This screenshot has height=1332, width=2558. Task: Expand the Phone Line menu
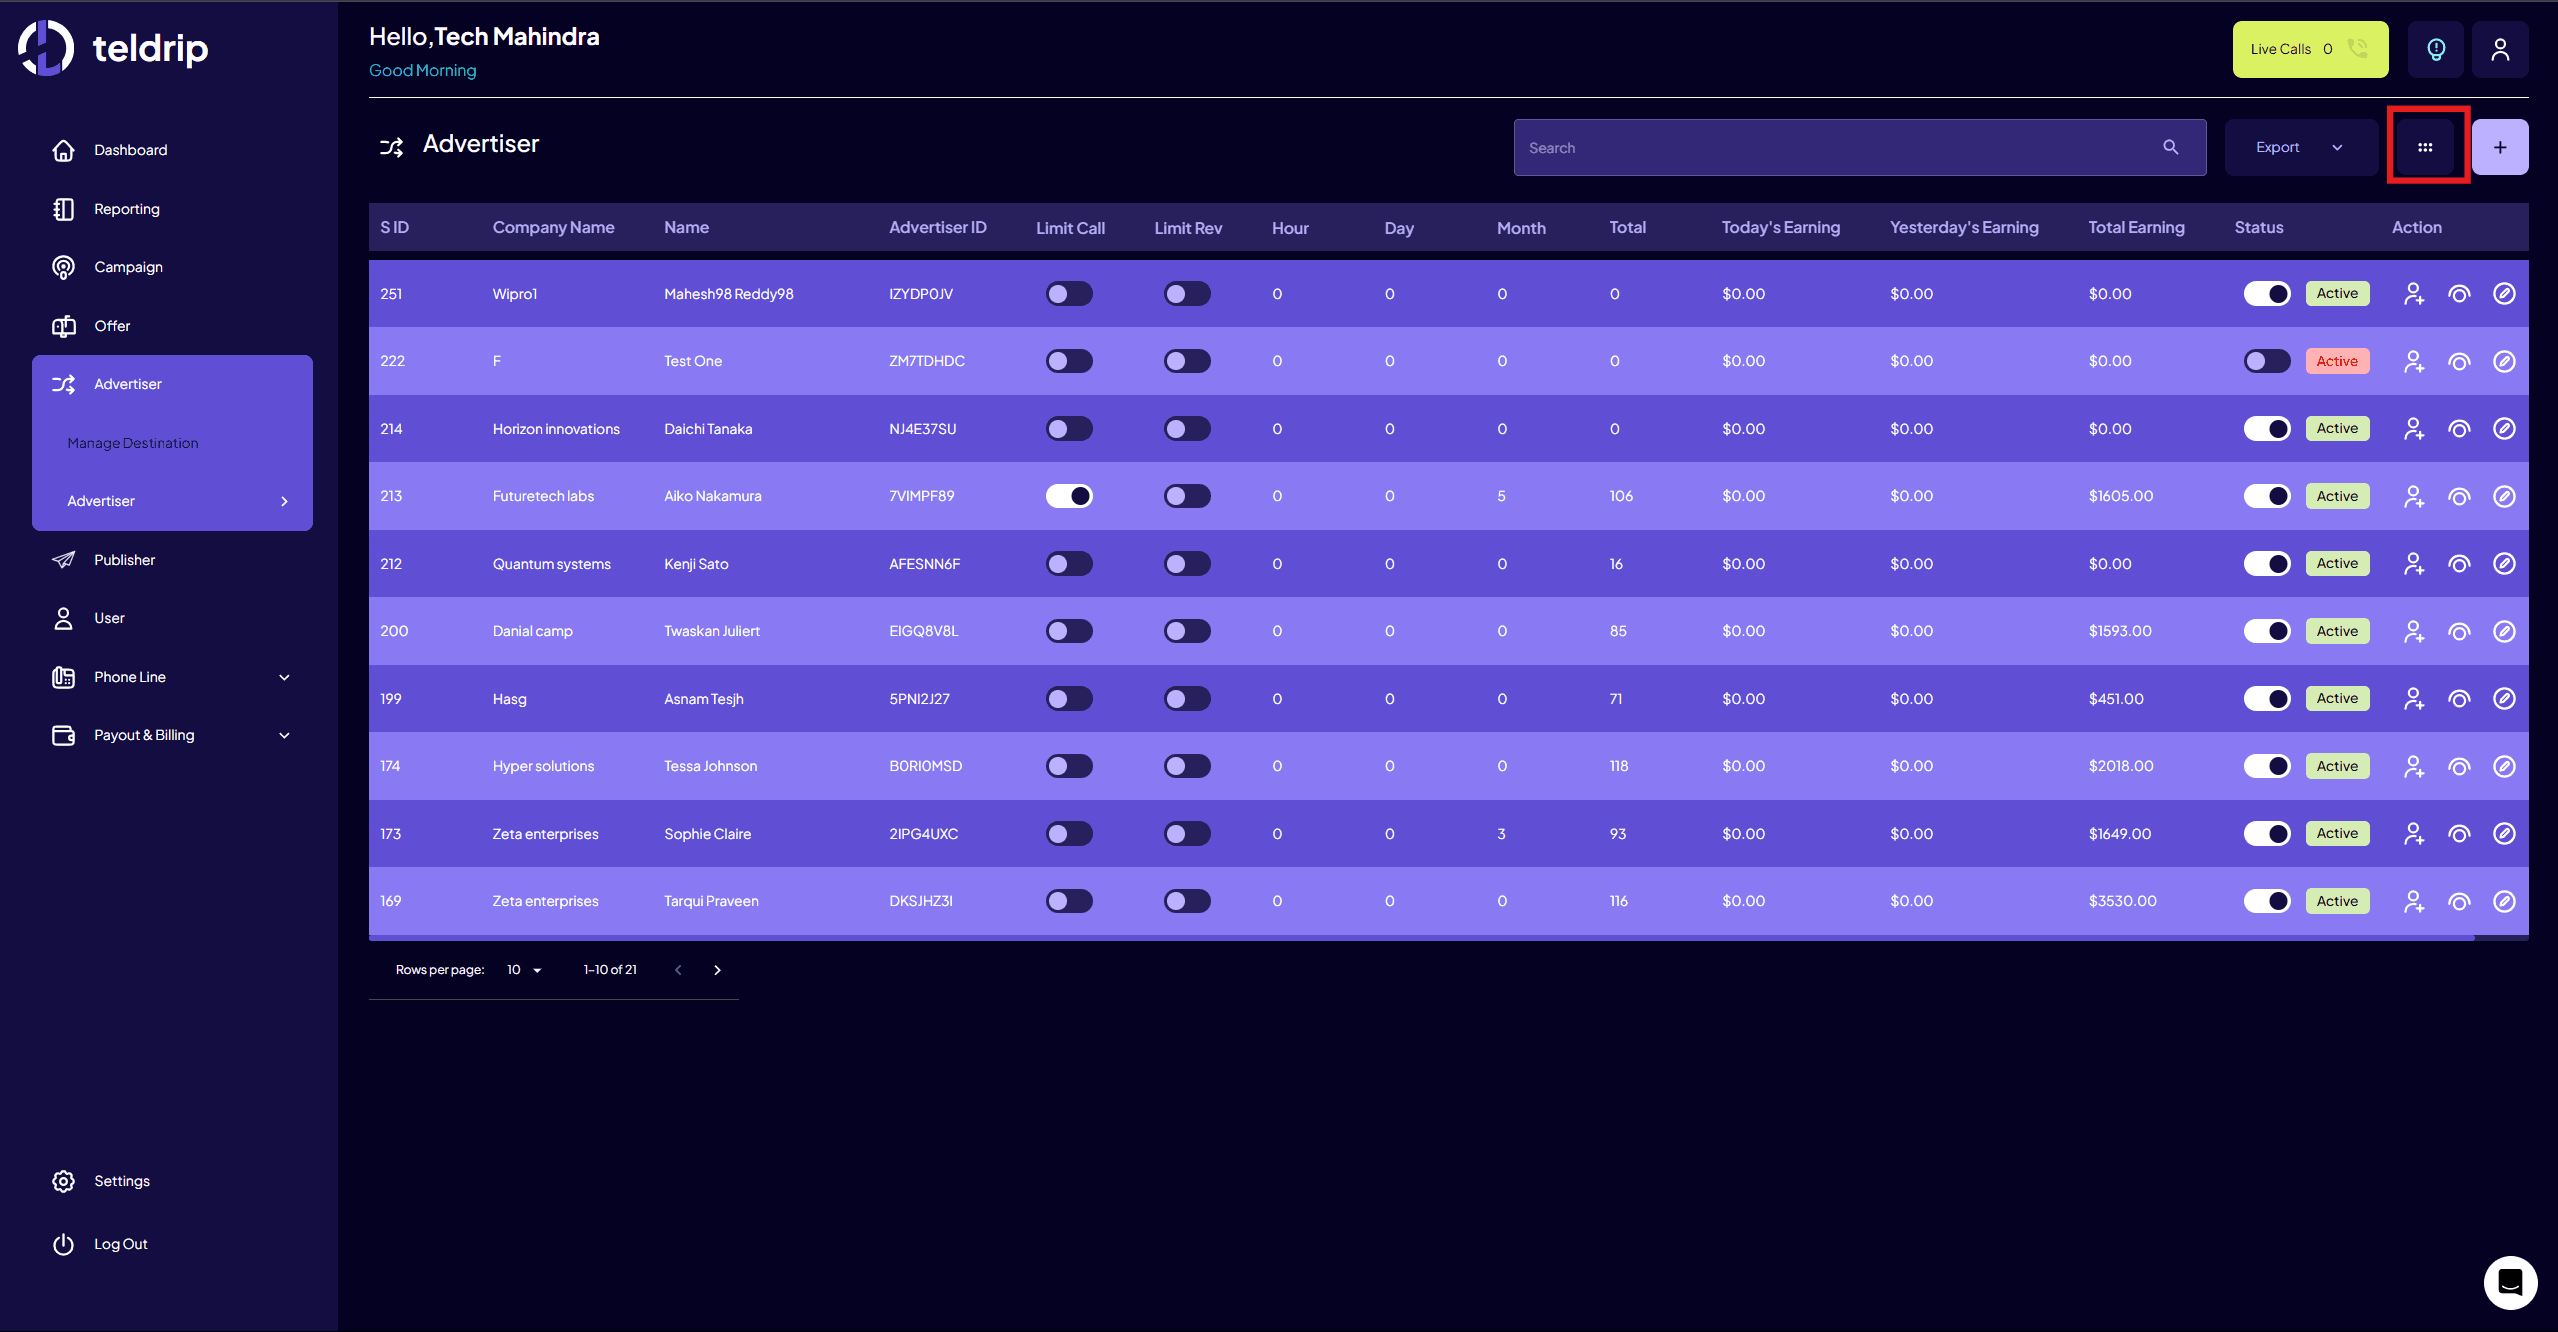130,677
